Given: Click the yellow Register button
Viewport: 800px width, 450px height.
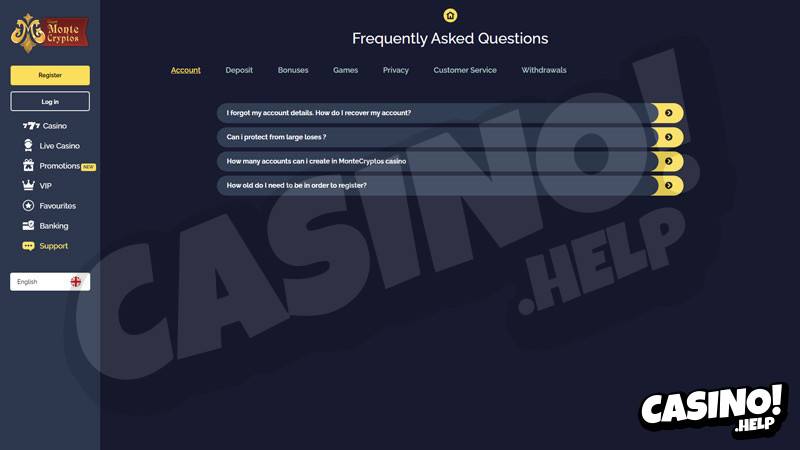Looking at the screenshot, I should pyautogui.click(x=50, y=75).
